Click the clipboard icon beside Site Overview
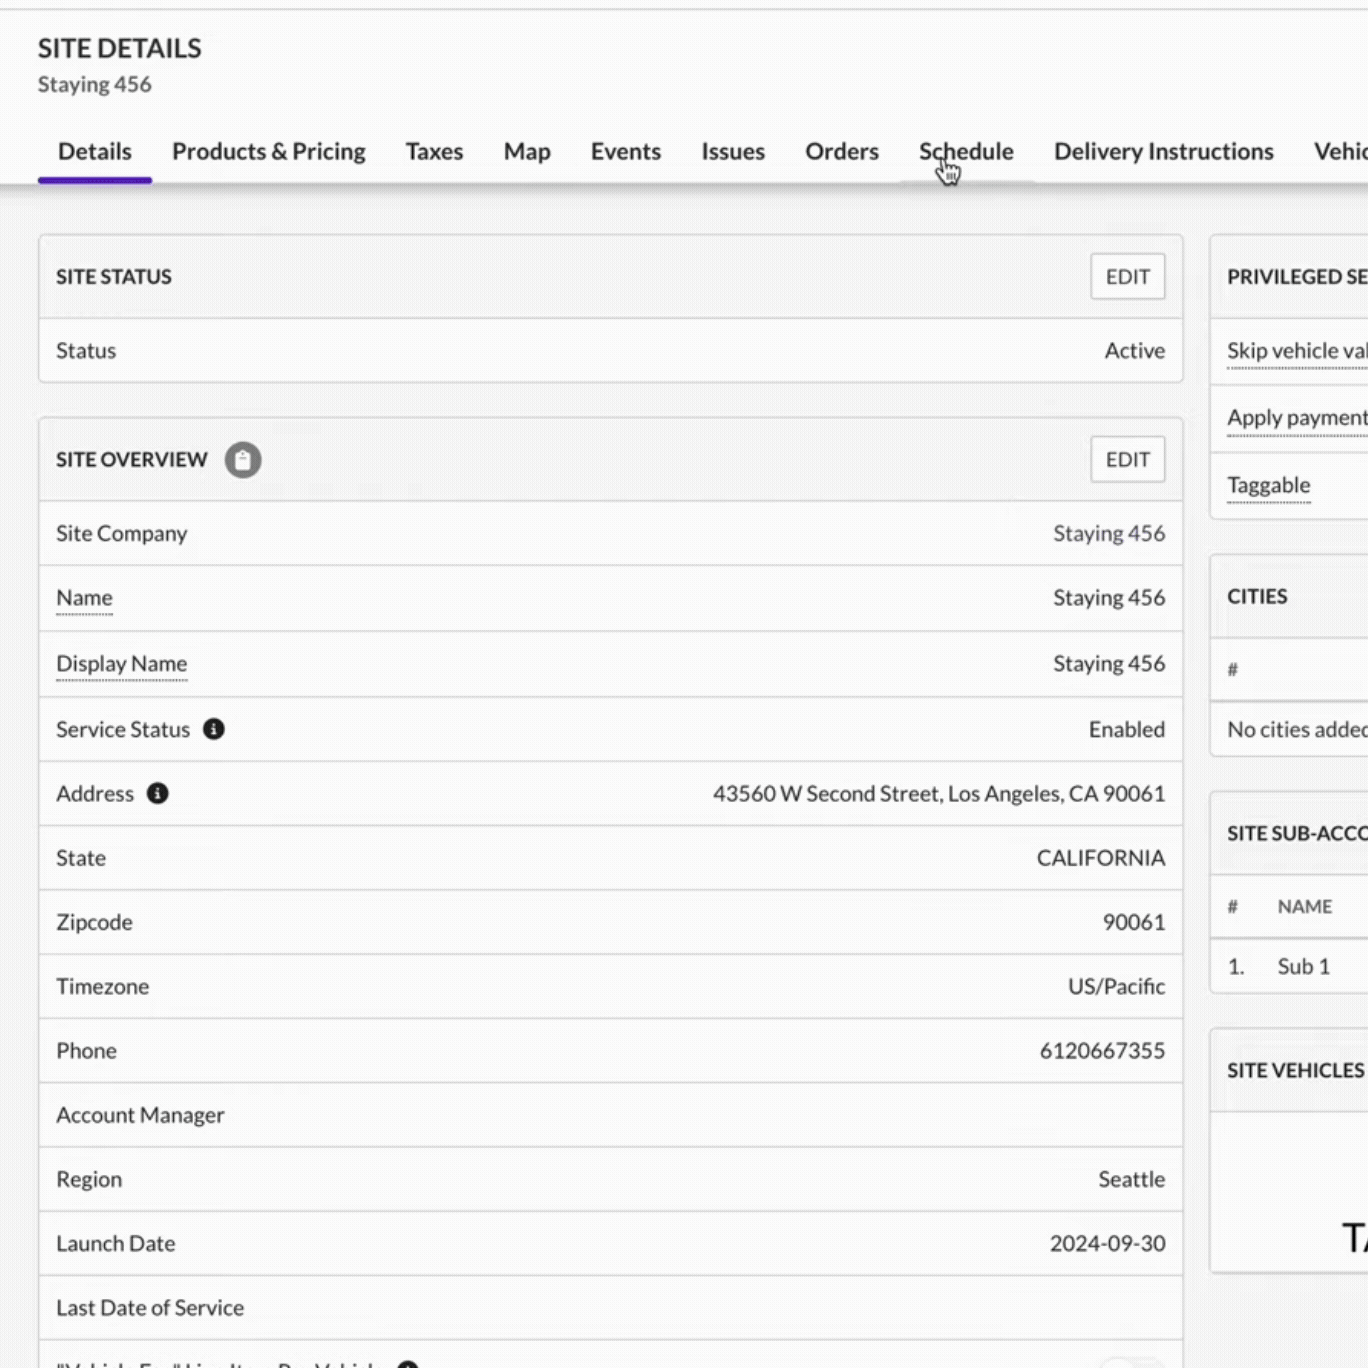Image resolution: width=1368 pixels, height=1368 pixels. [x=243, y=460]
